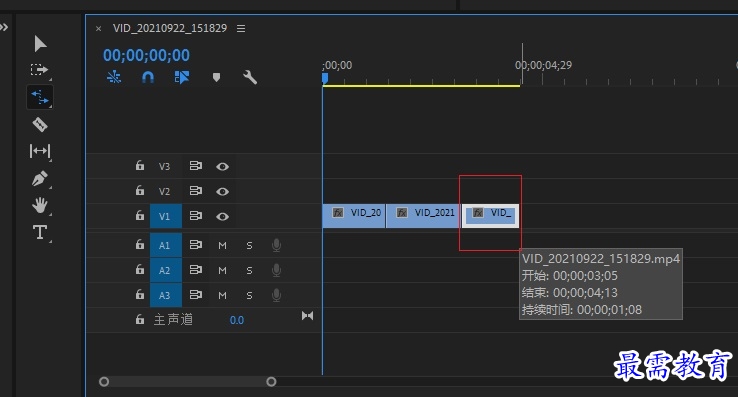Toggle V1 track targeting
The width and height of the screenshot is (738, 397).
point(166,216)
